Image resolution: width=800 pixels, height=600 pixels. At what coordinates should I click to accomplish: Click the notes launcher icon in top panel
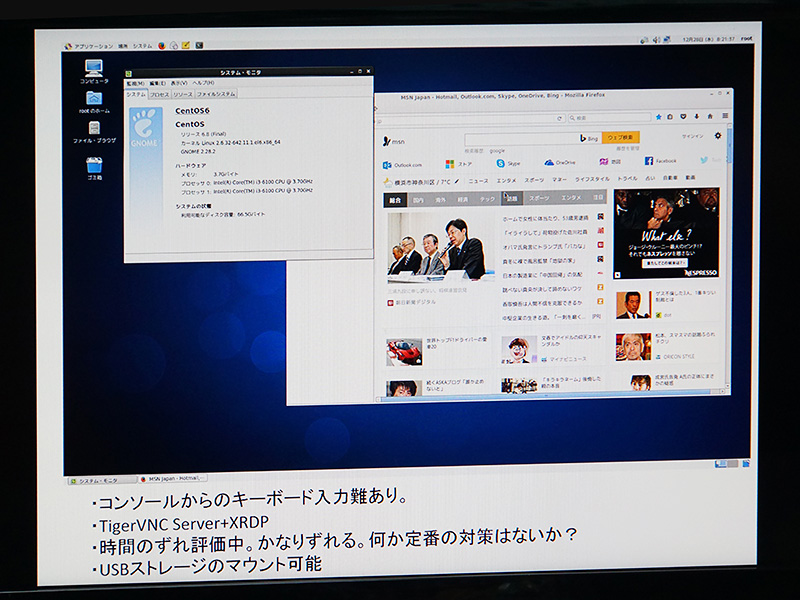pyautogui.click(x=186, y=45)
